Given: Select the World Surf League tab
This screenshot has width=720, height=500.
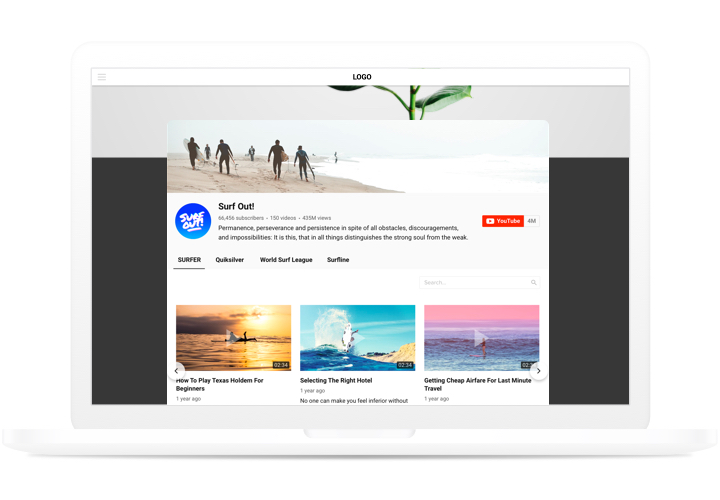Looking at the screenshot, I should 286,260.
